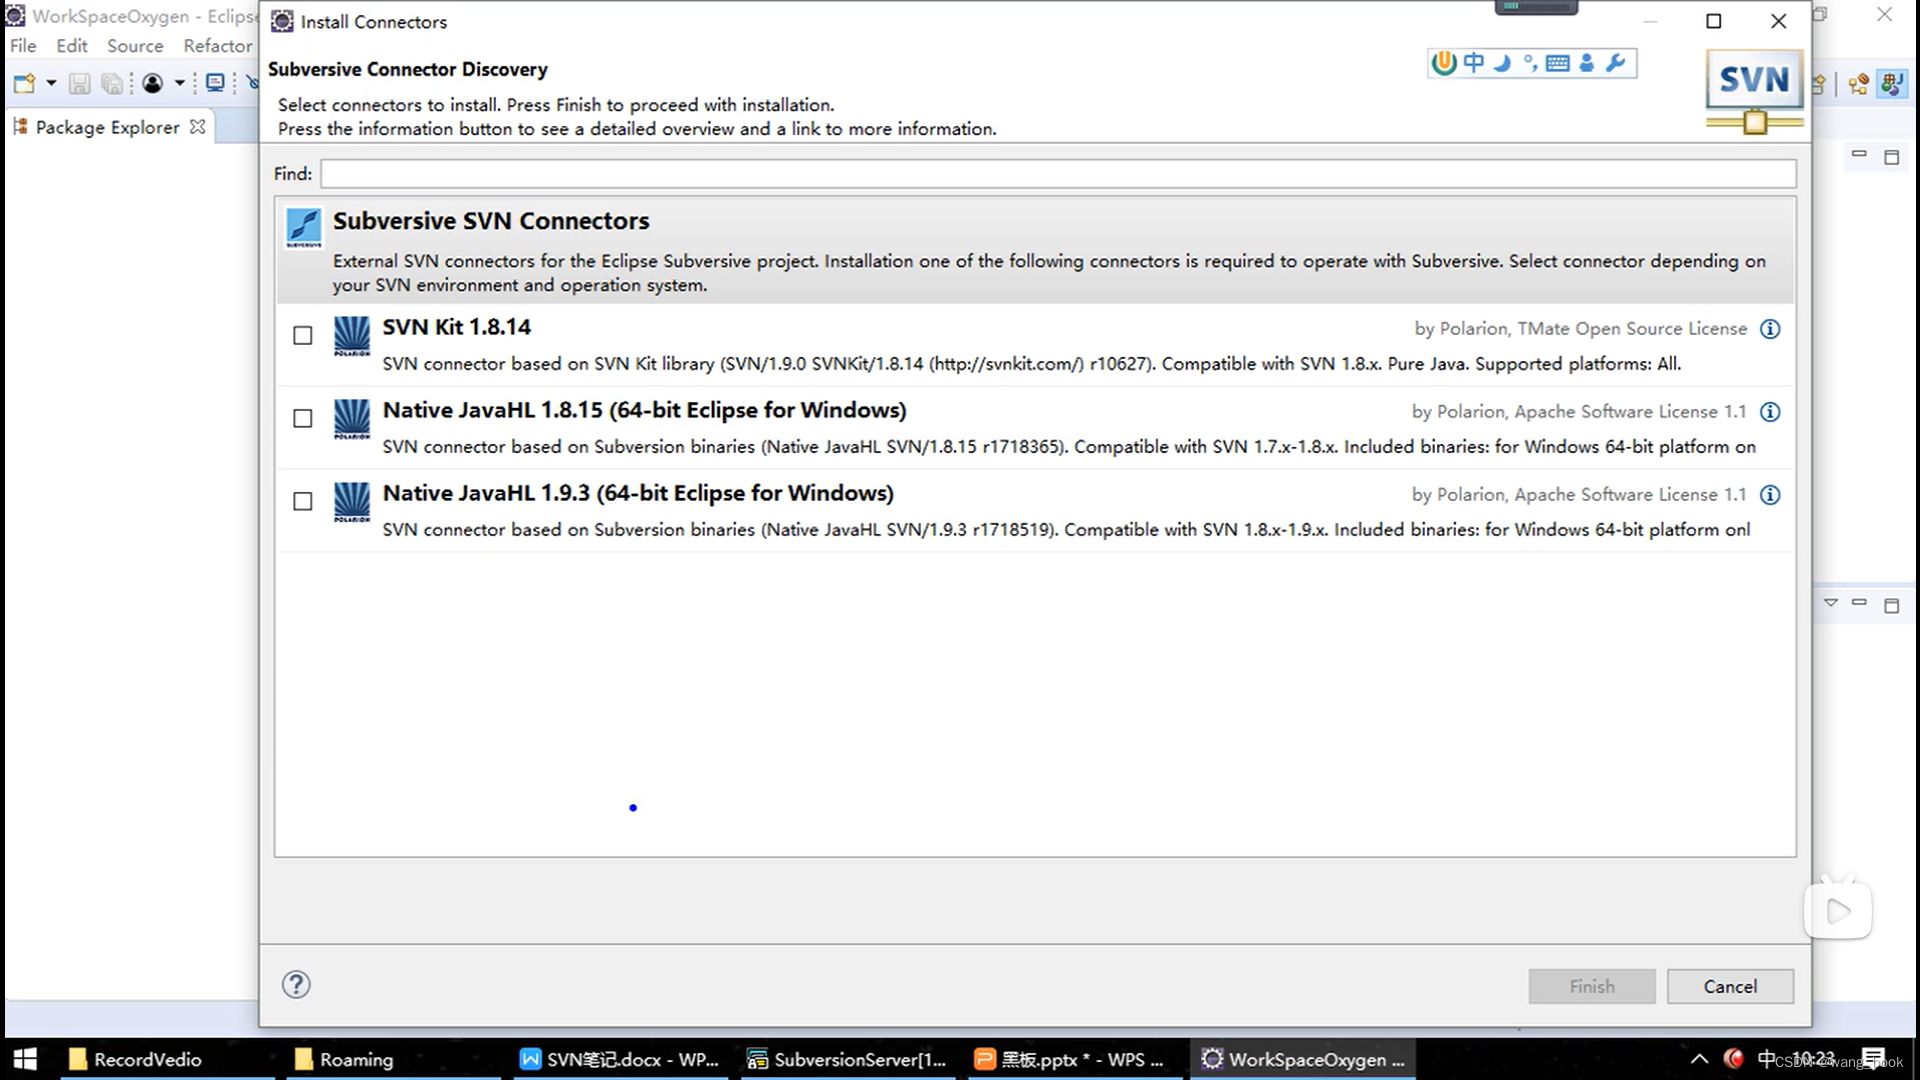This screenshot has width=1920, height=1080.
Task: Maximize the upper right Eclipse view panel
Action: tap(1891, 157)
